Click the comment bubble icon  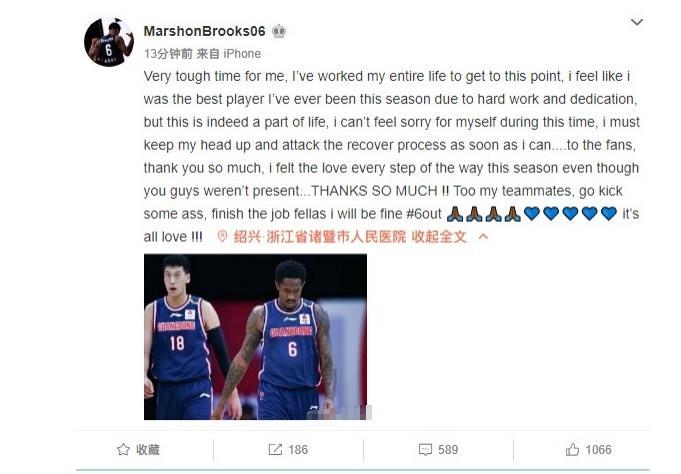(425, 450)
